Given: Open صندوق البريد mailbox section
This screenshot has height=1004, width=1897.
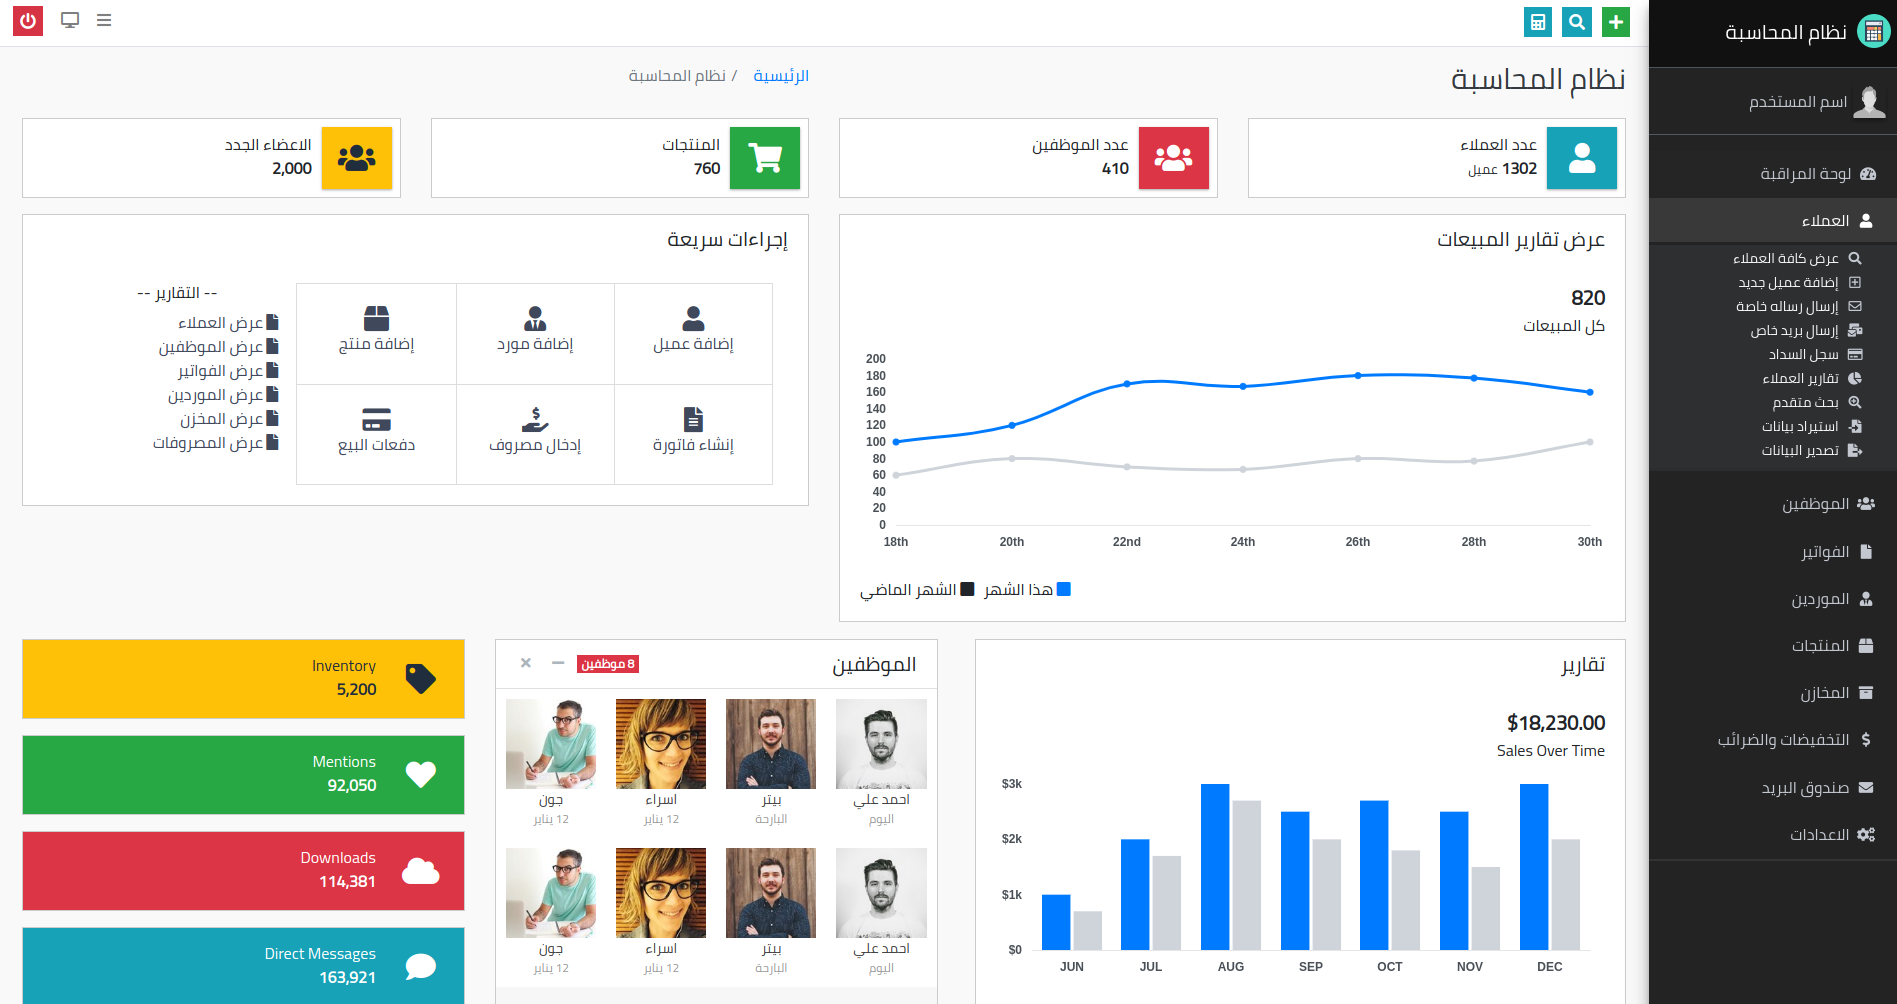Looking at the screenshot, I should tap(1773, 788).
